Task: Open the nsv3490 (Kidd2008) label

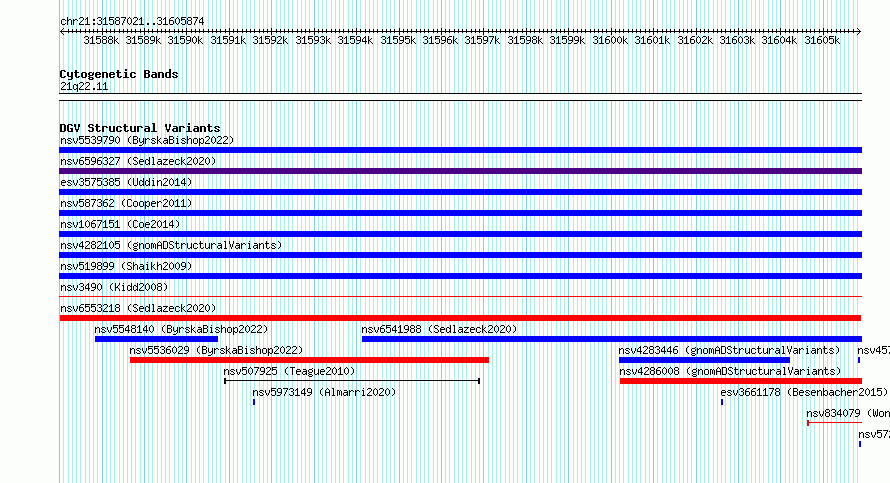Action: (114, 287)
